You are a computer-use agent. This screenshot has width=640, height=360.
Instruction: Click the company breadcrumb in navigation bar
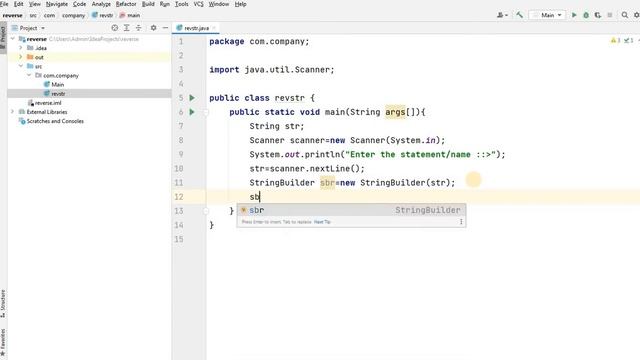click(x=73, y=15)
